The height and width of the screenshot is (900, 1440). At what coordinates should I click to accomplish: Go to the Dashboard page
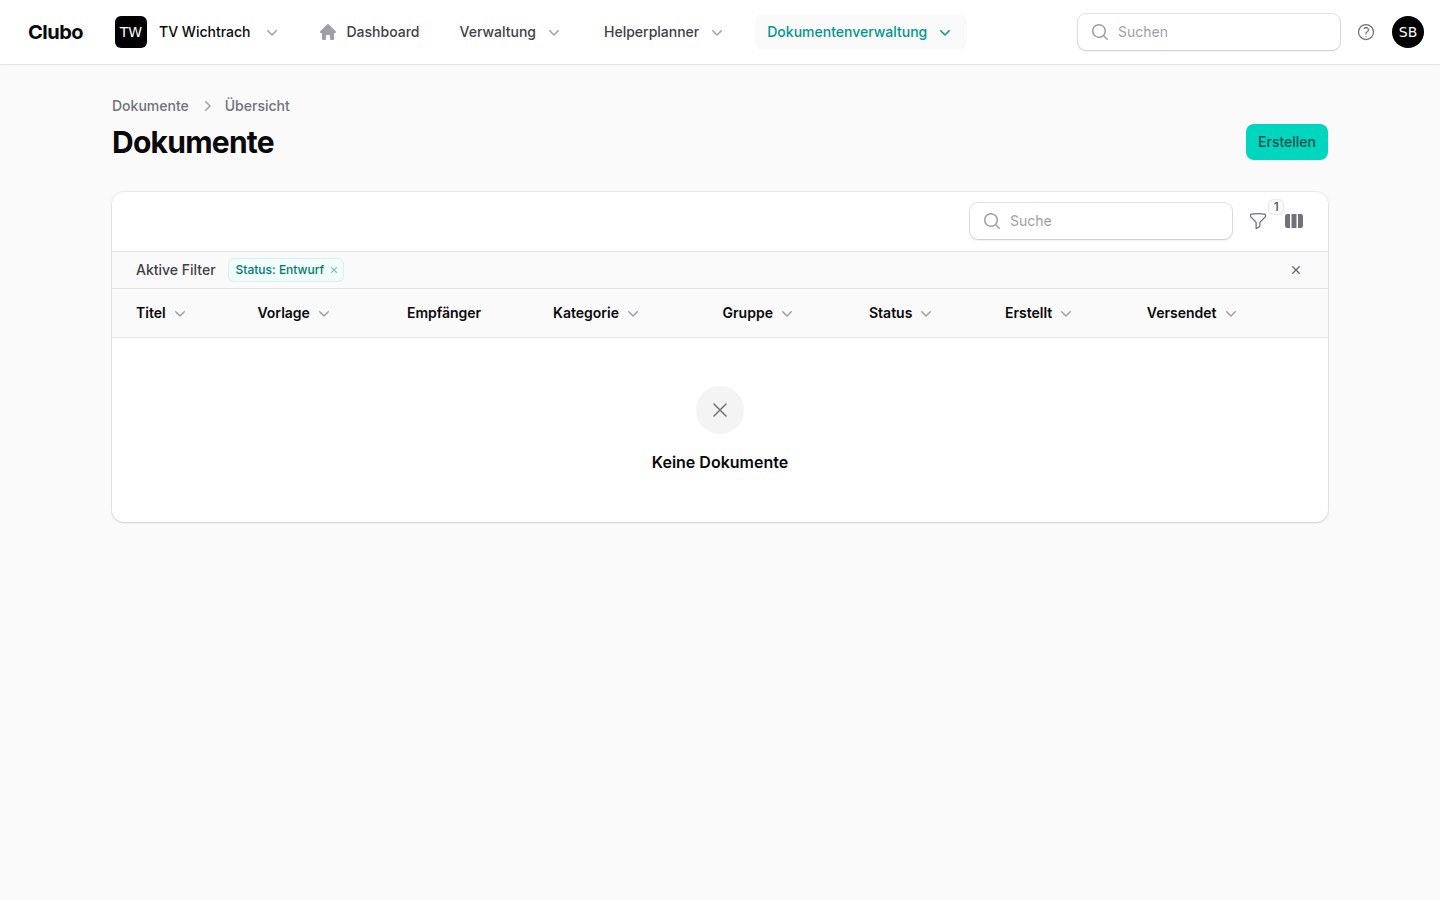tap(370, 32)
